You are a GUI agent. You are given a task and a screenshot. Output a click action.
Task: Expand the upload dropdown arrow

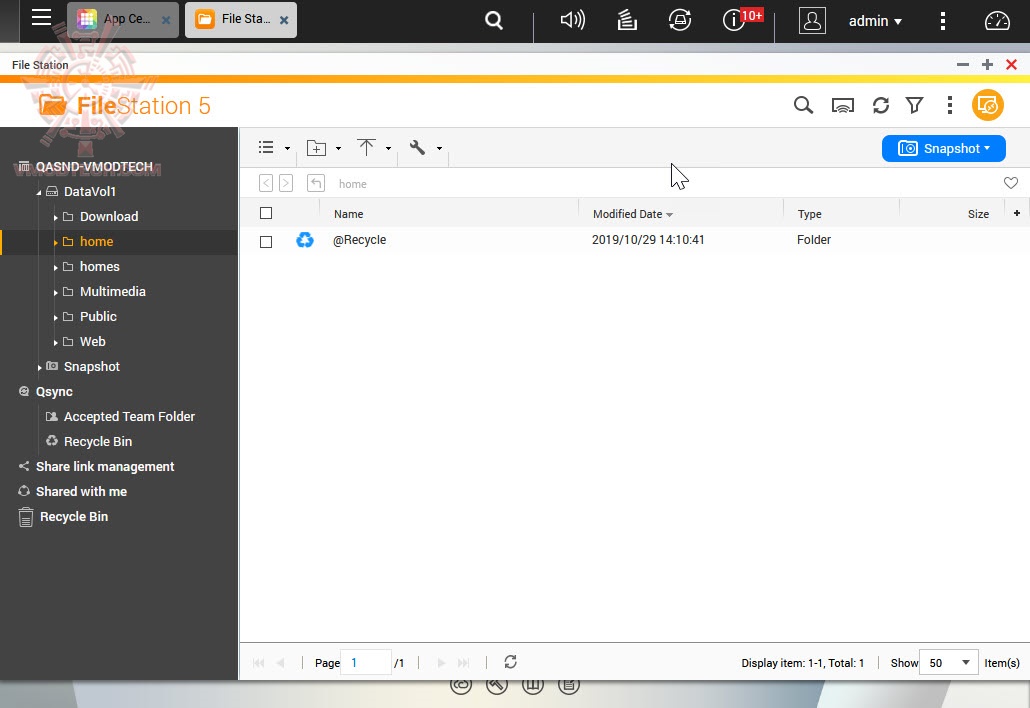point(388,148)
